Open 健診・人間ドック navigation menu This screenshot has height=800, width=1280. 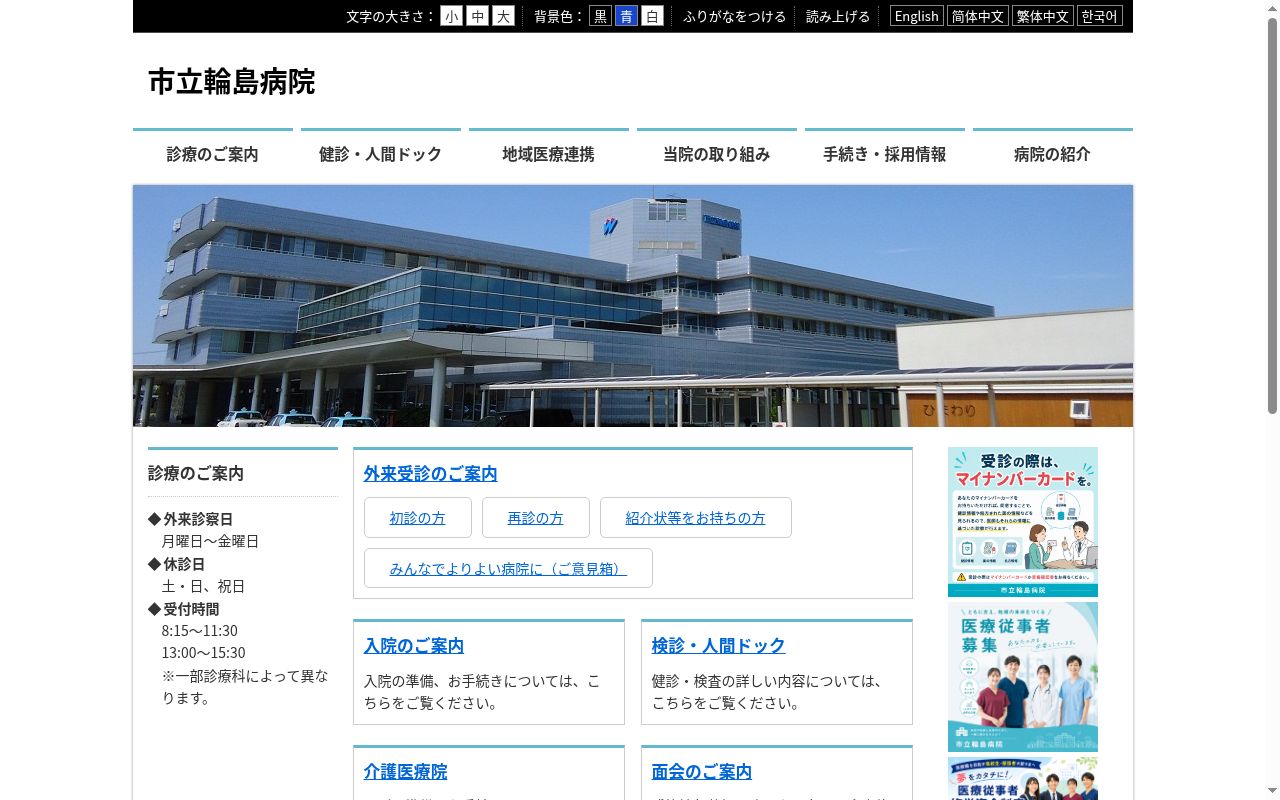(381, 154)
